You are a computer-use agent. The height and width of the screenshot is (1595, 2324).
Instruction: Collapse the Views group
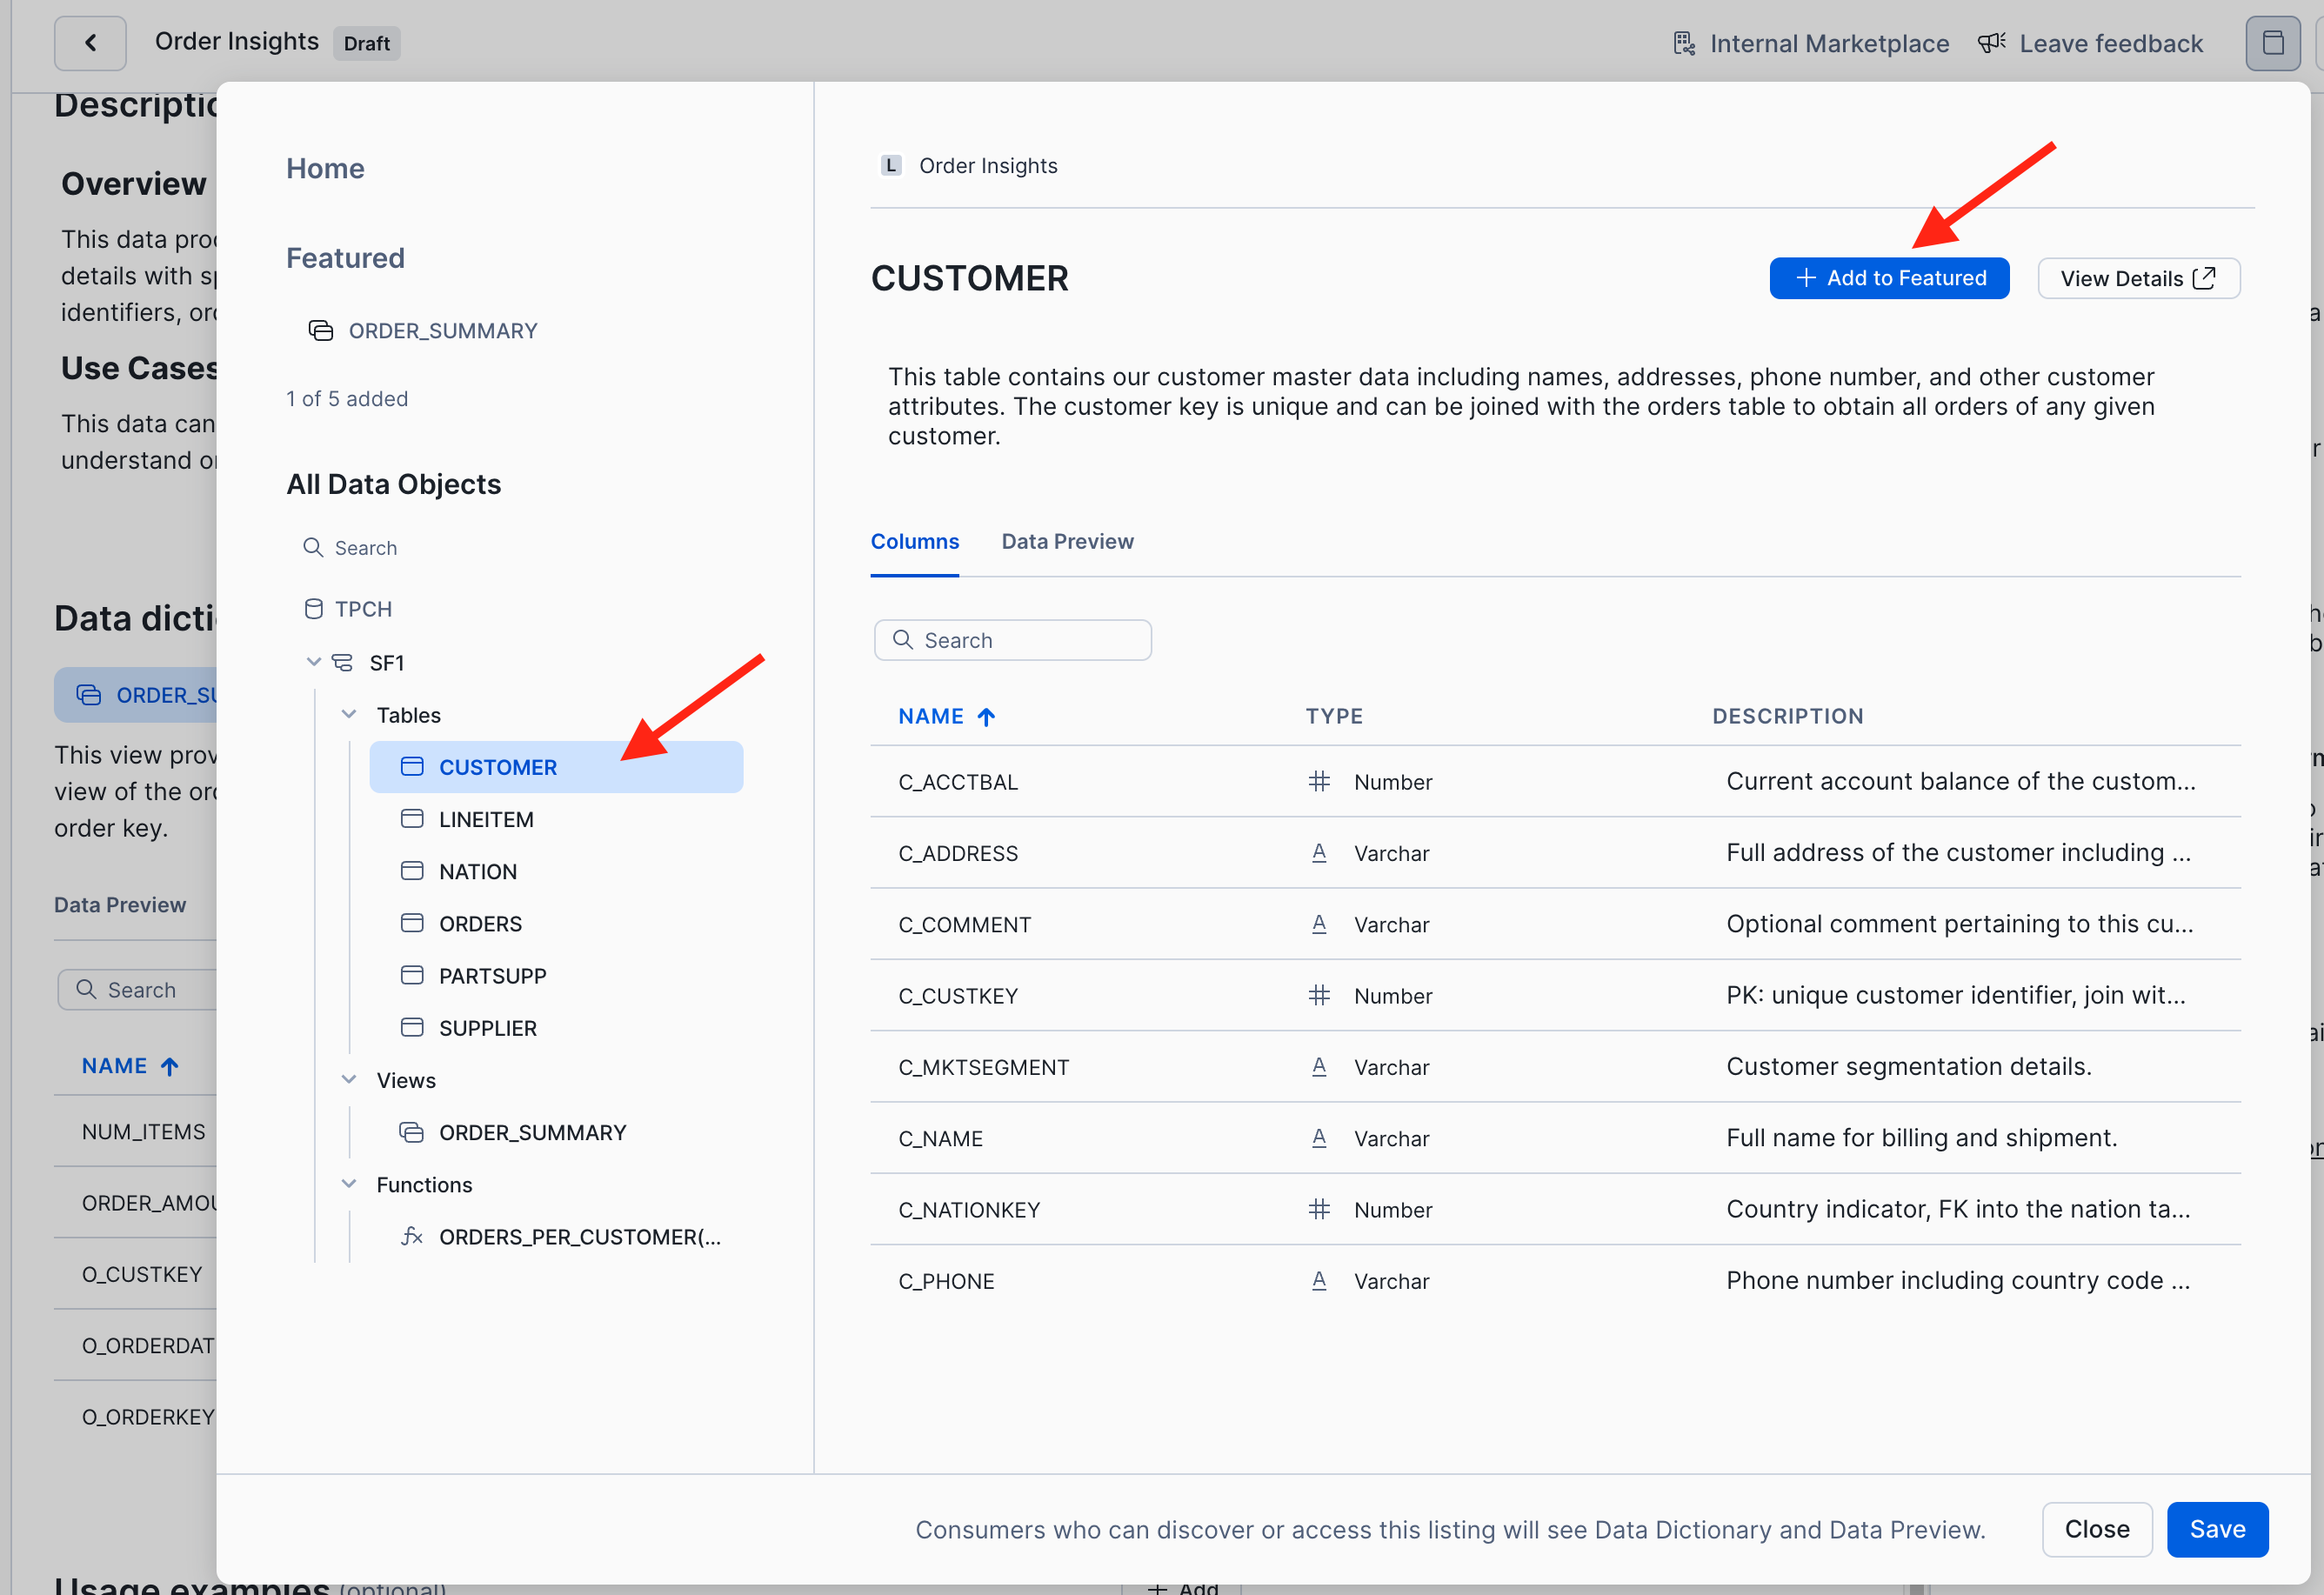point(349,1079)
